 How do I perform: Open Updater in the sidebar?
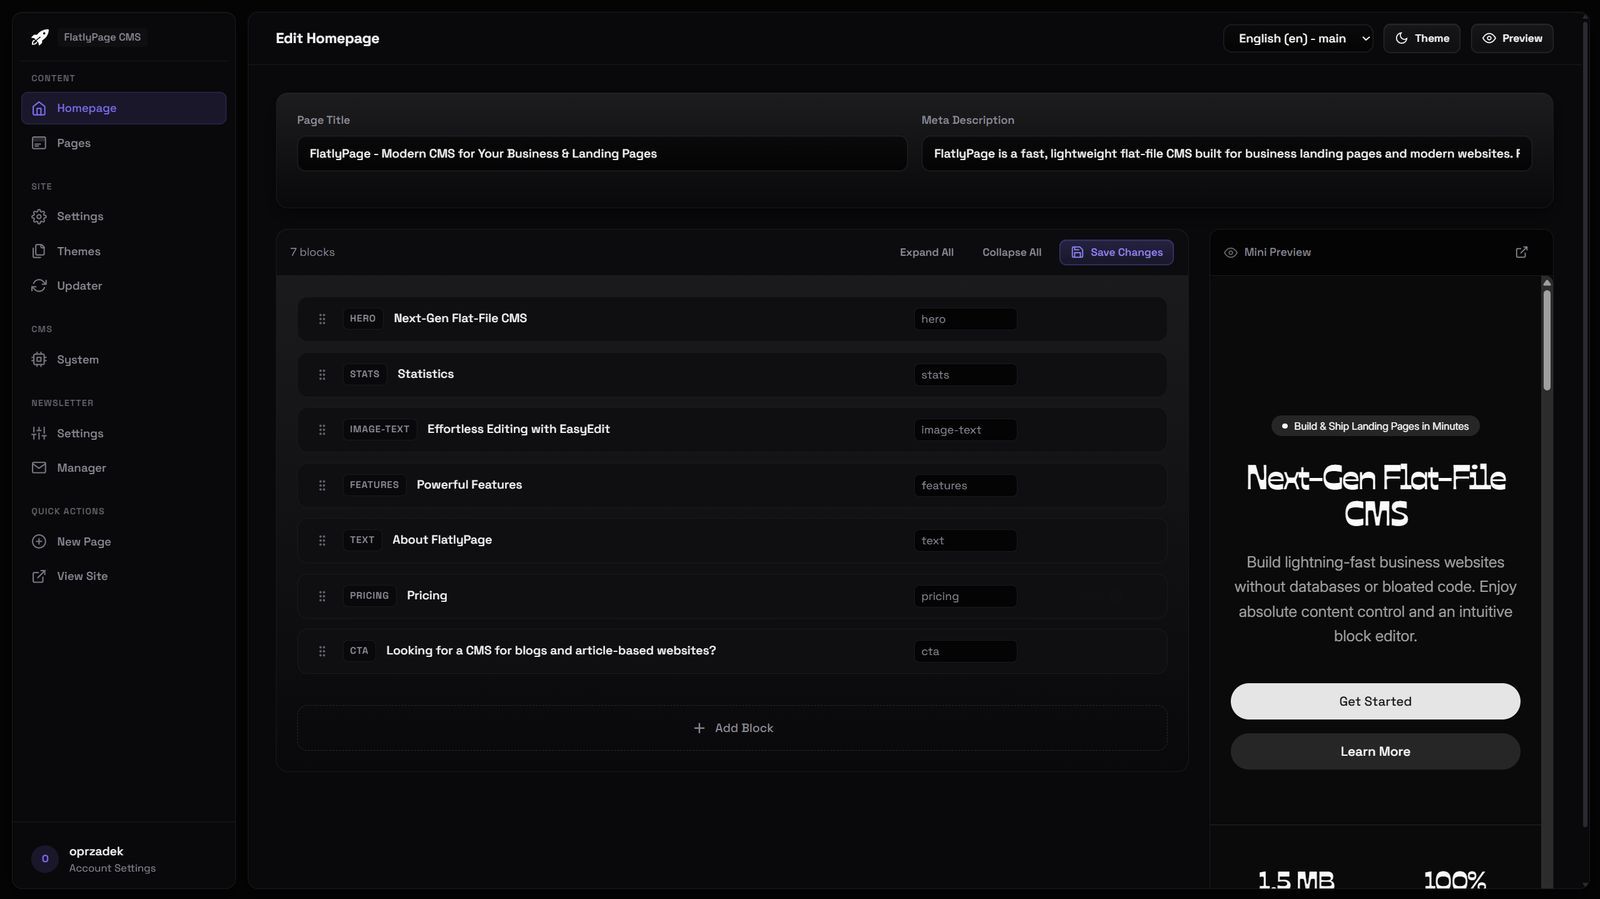click(124, 286)
